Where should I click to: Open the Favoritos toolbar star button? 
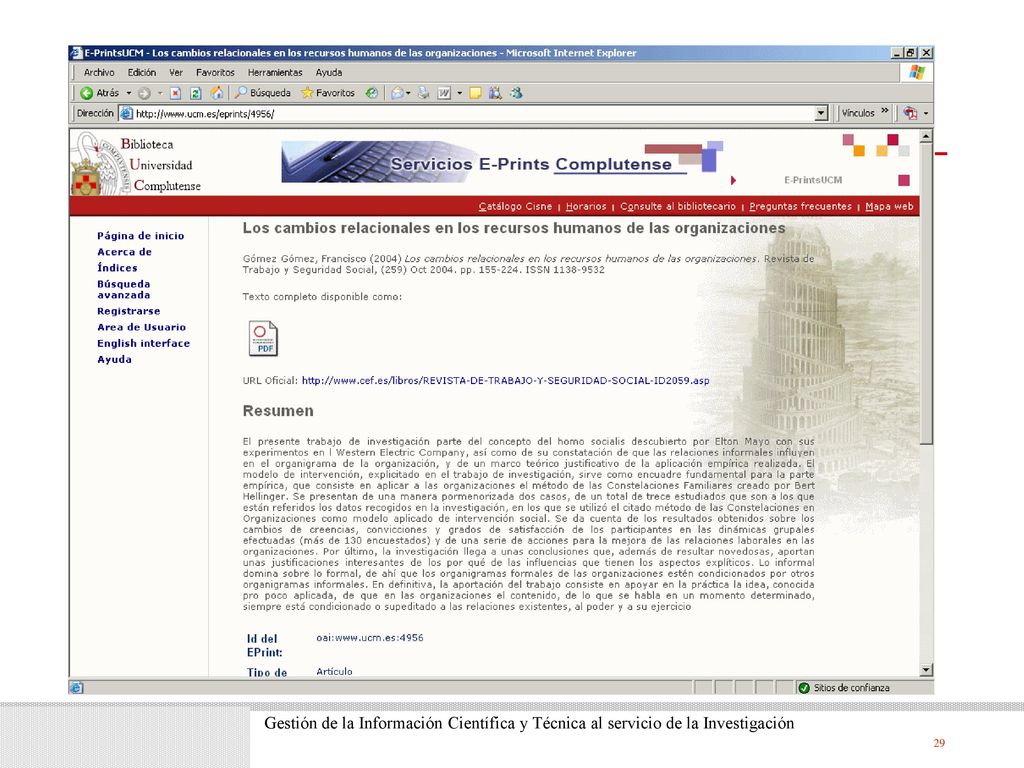tap(328, 93)
